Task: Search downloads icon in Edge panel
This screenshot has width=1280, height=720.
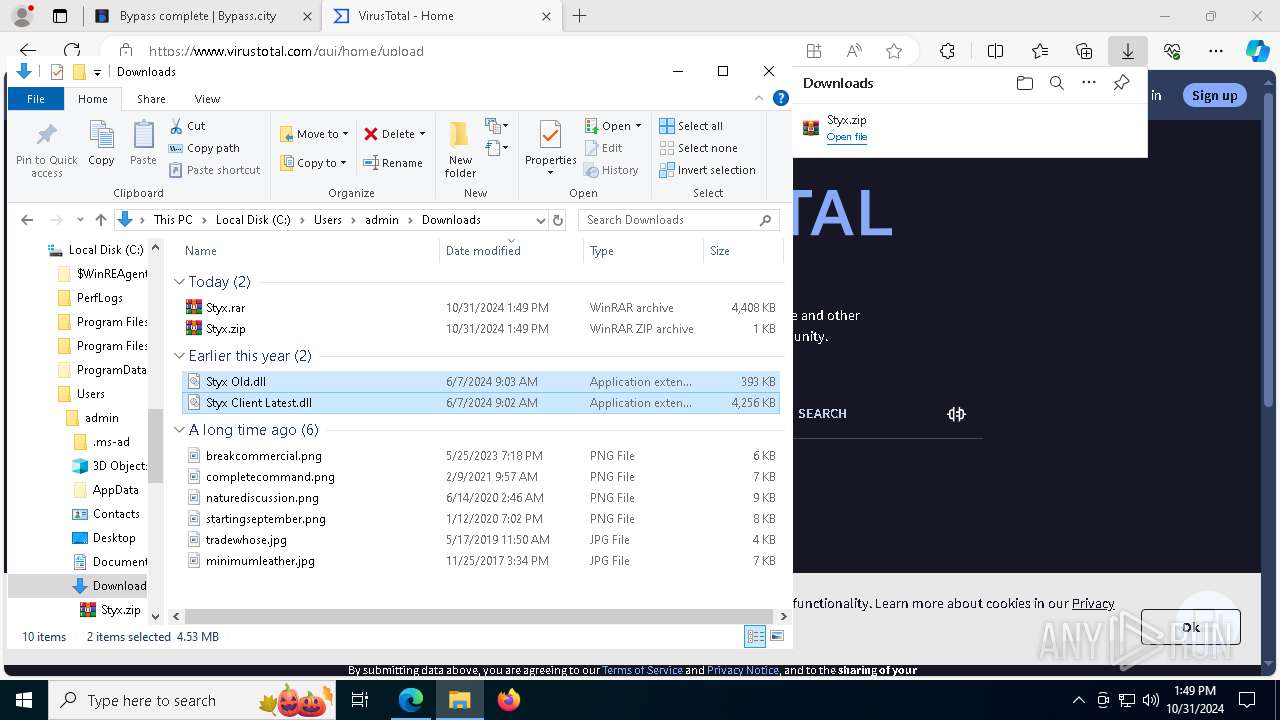Action: 1056,83
